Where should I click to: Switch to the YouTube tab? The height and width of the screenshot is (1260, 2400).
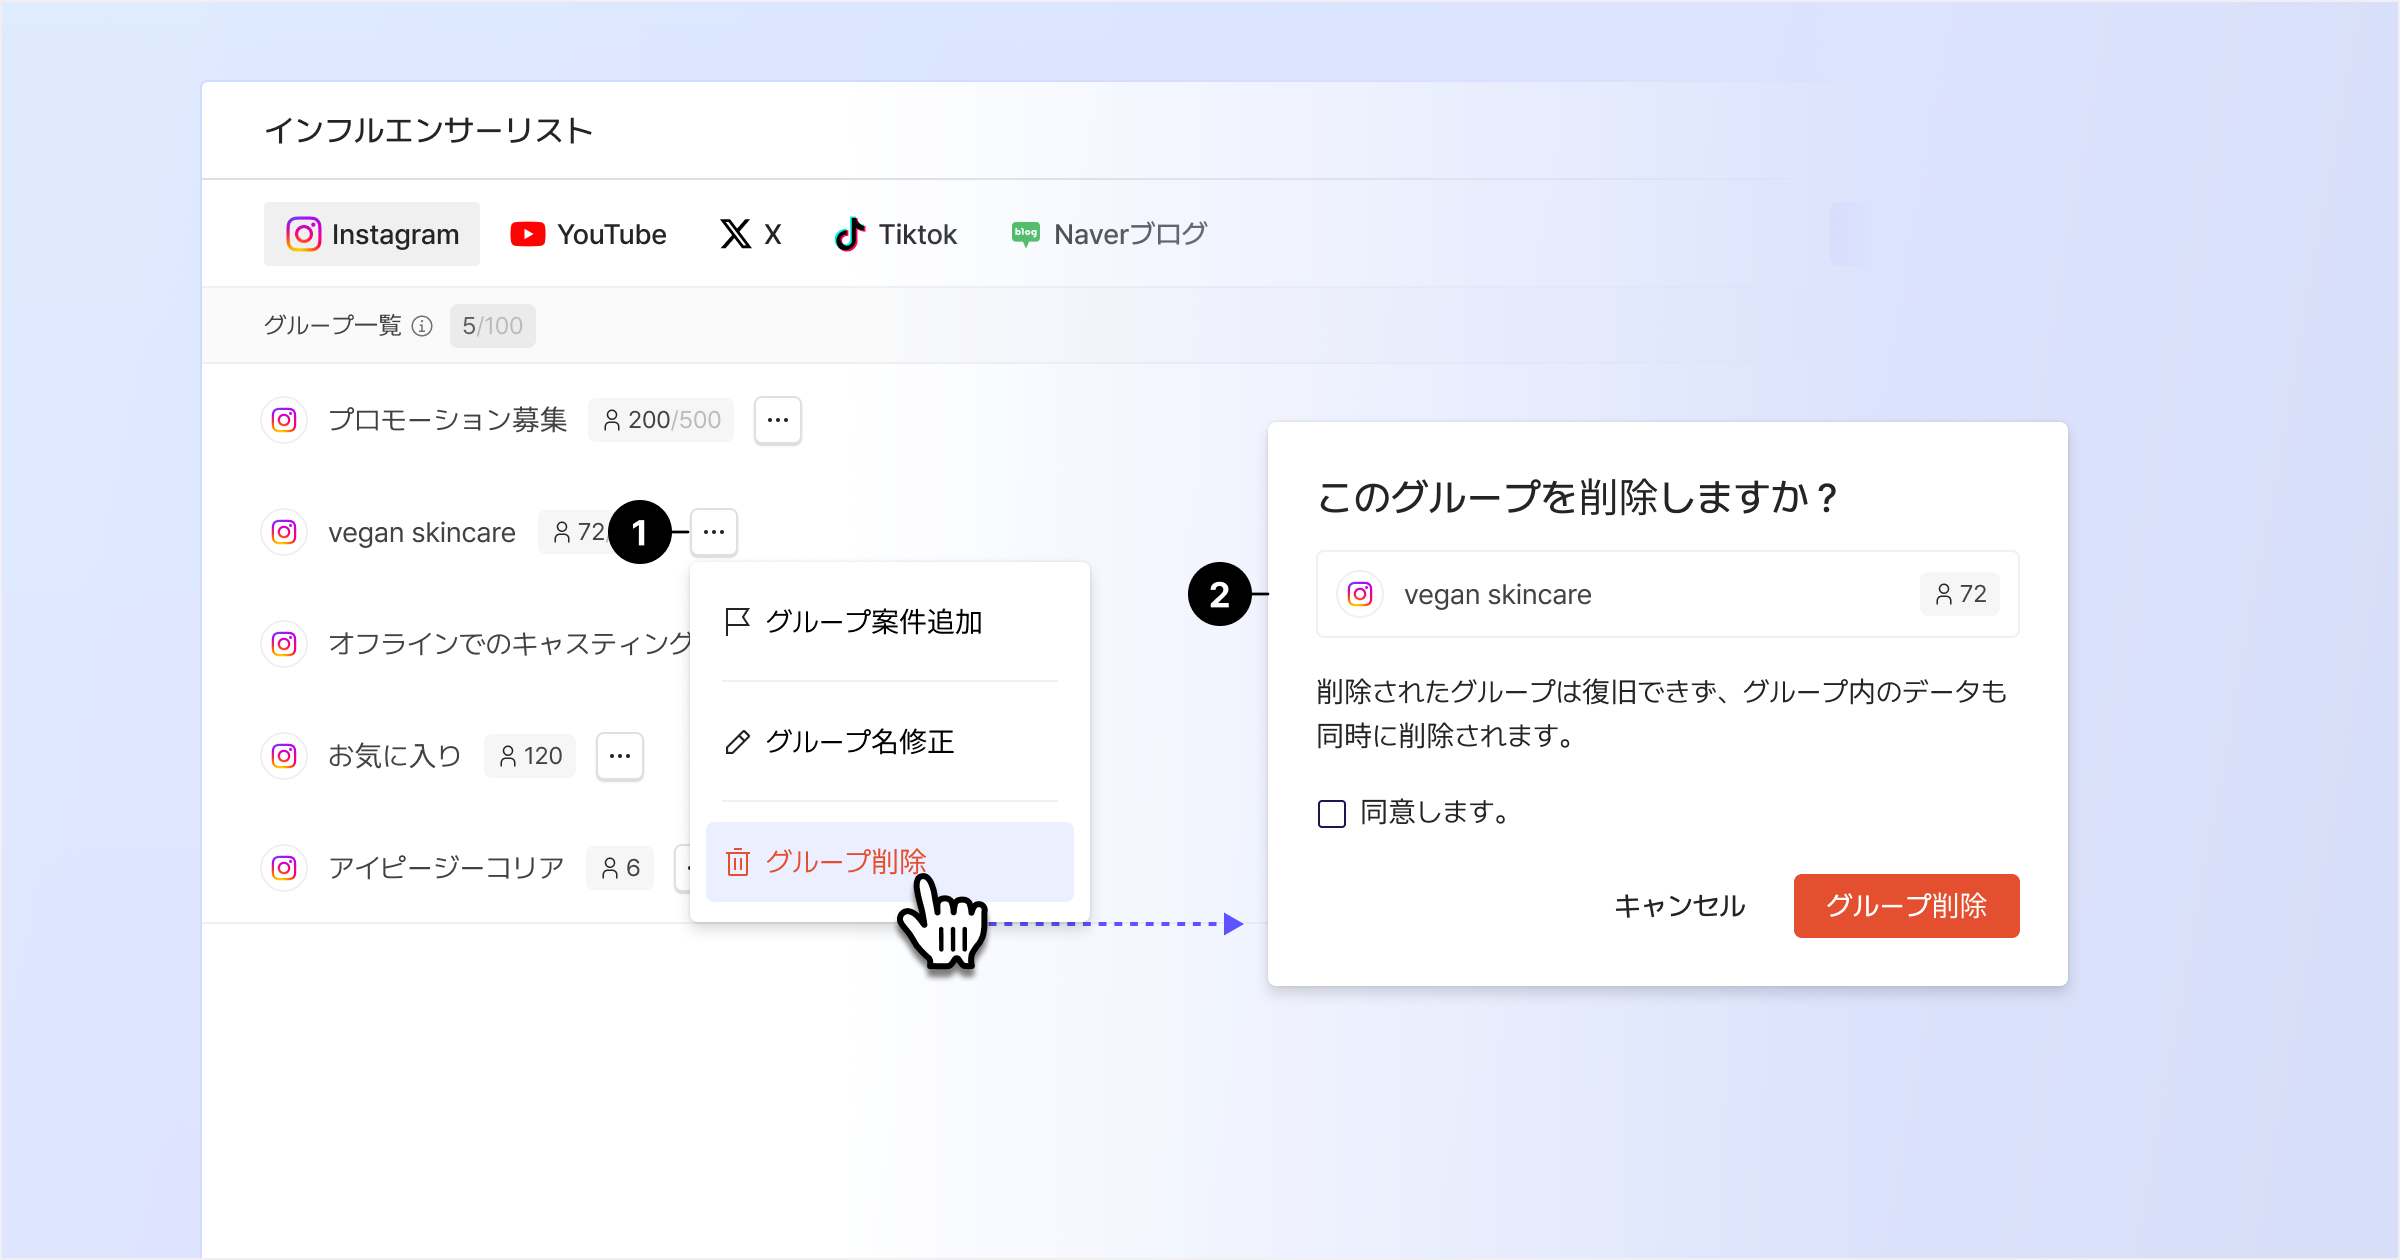tap(588, 234)
